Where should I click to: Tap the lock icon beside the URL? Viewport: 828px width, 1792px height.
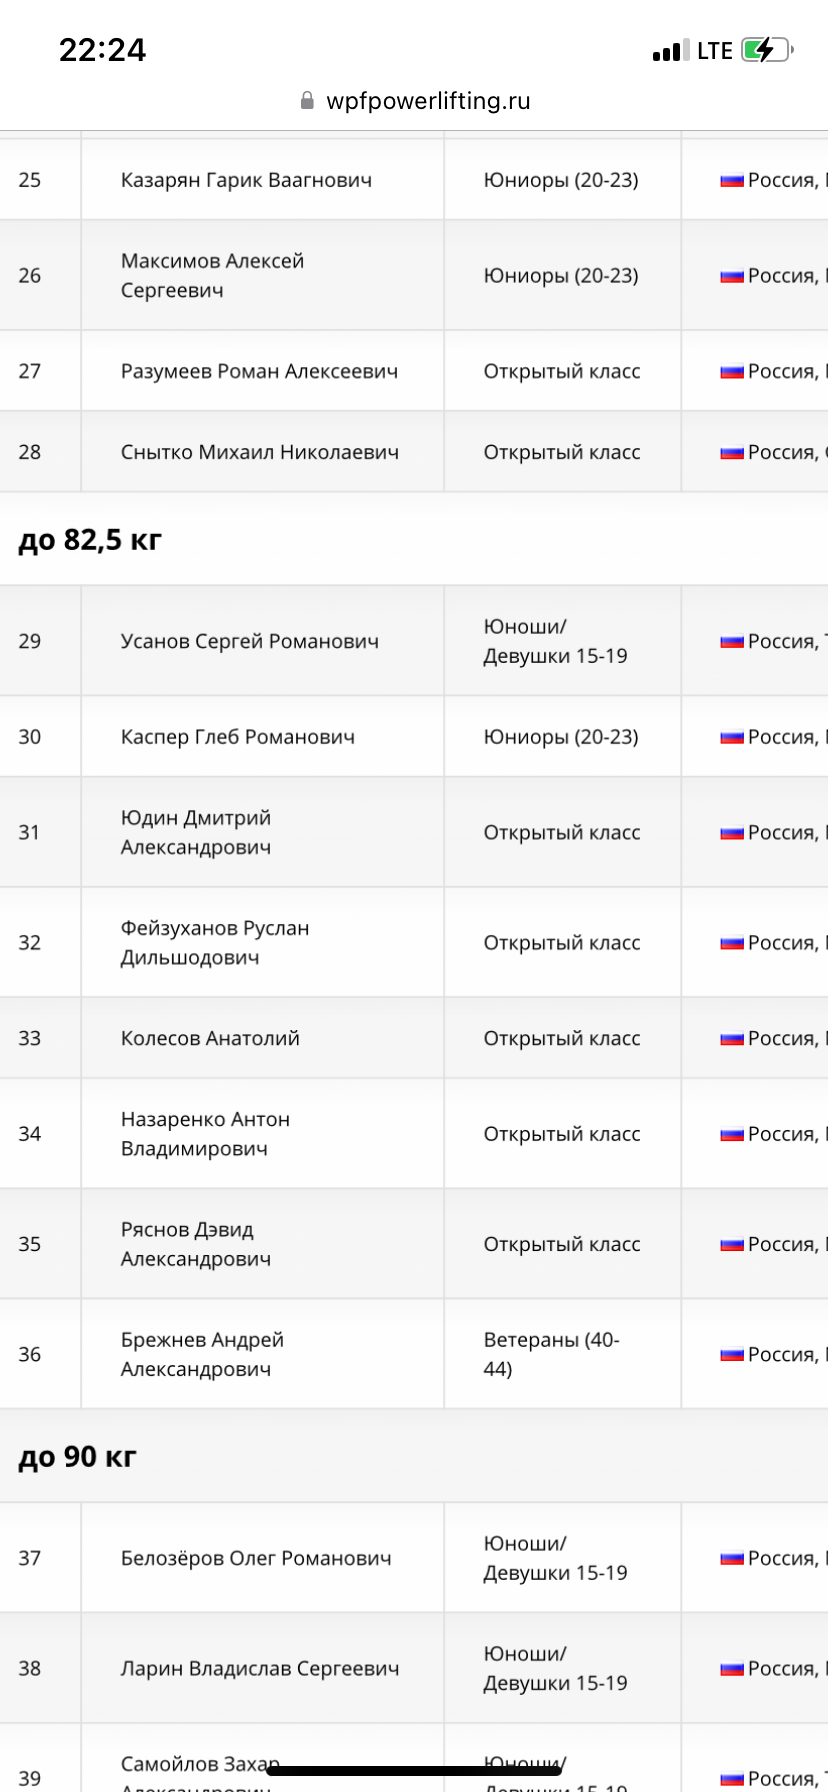click(x=307, y=101)
